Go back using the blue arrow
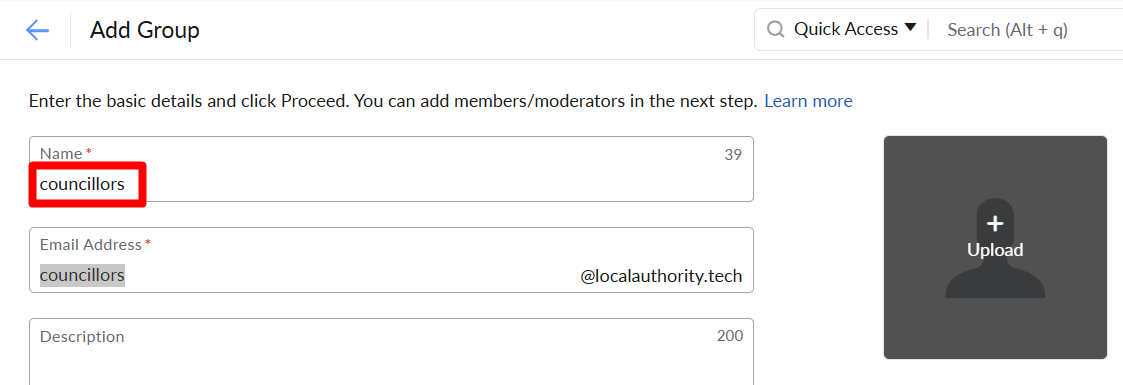1123x385 pixels. click(x=37, y=30)
